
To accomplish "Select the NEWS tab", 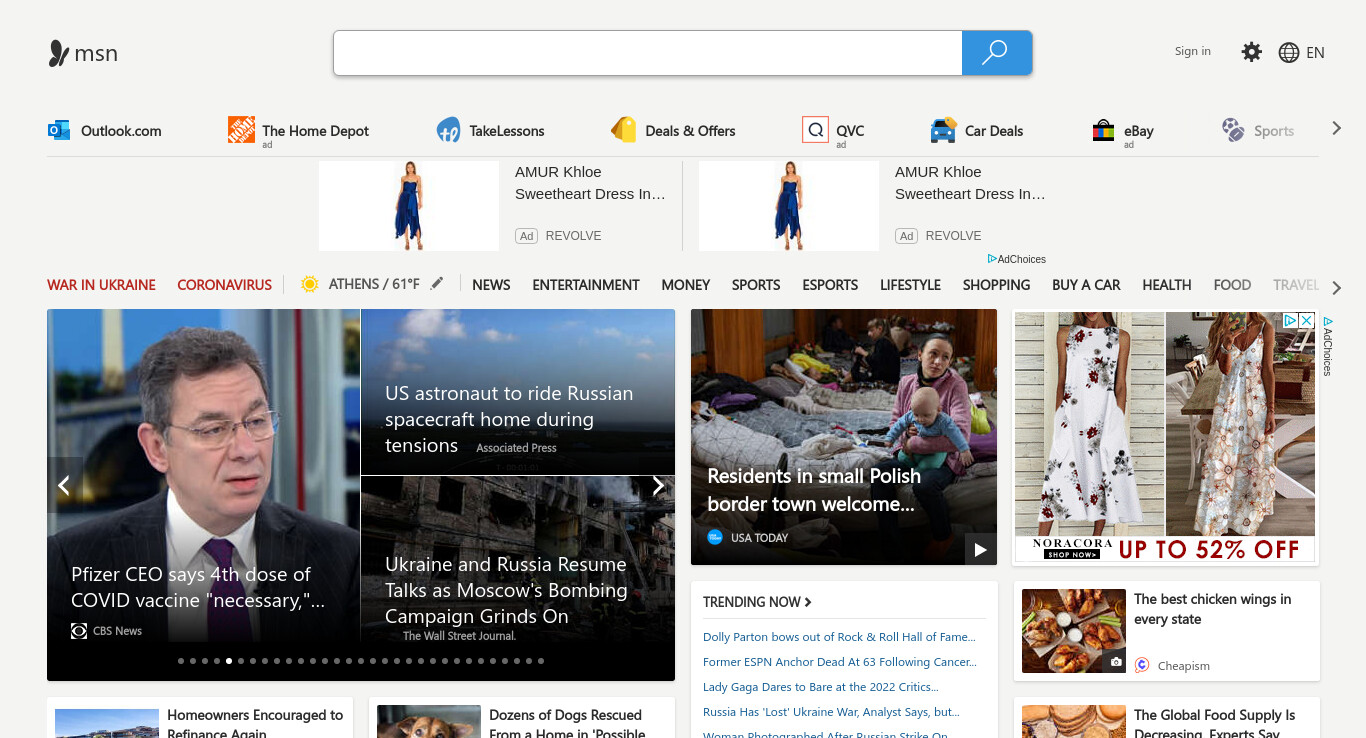I will (491, 285).
